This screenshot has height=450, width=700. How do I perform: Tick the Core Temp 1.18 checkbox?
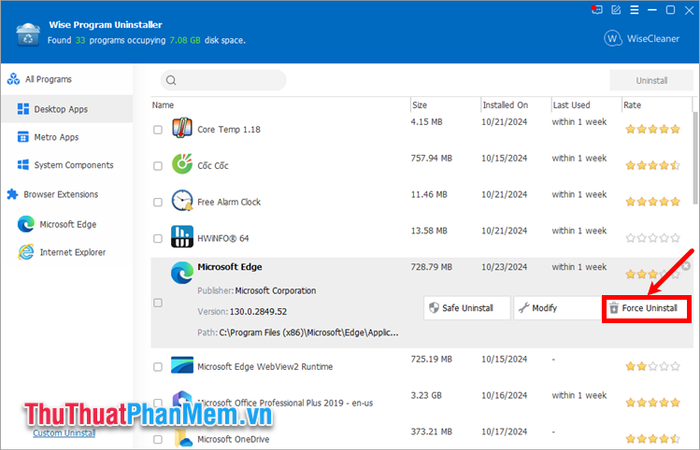click(158, 129)
